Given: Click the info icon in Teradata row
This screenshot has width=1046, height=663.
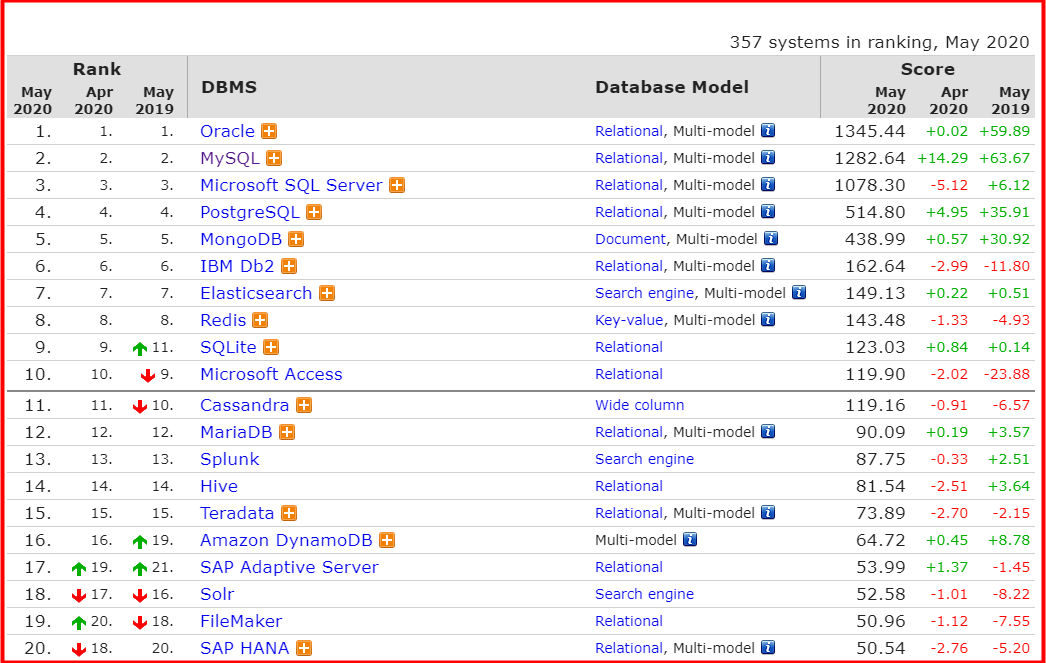Looking at the screenshot, I should (x=768, y=513).
